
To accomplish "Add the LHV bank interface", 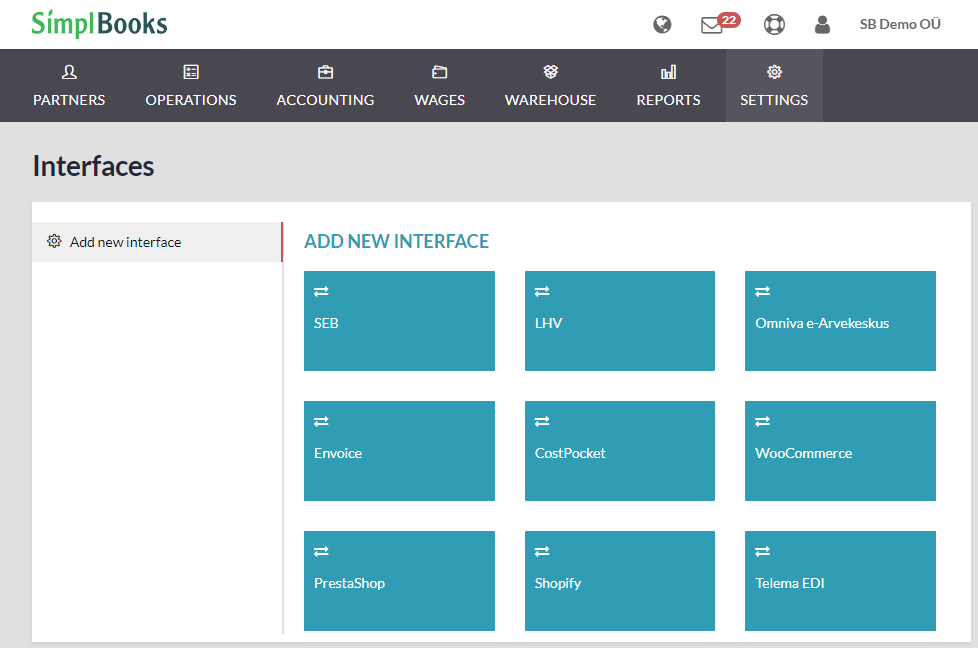I will coord(620,321).
